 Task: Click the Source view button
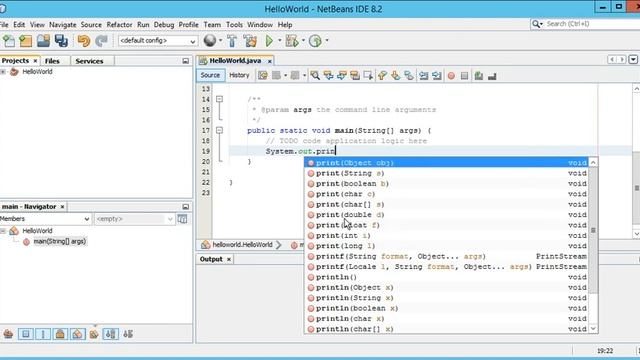[x=210, y=75]
